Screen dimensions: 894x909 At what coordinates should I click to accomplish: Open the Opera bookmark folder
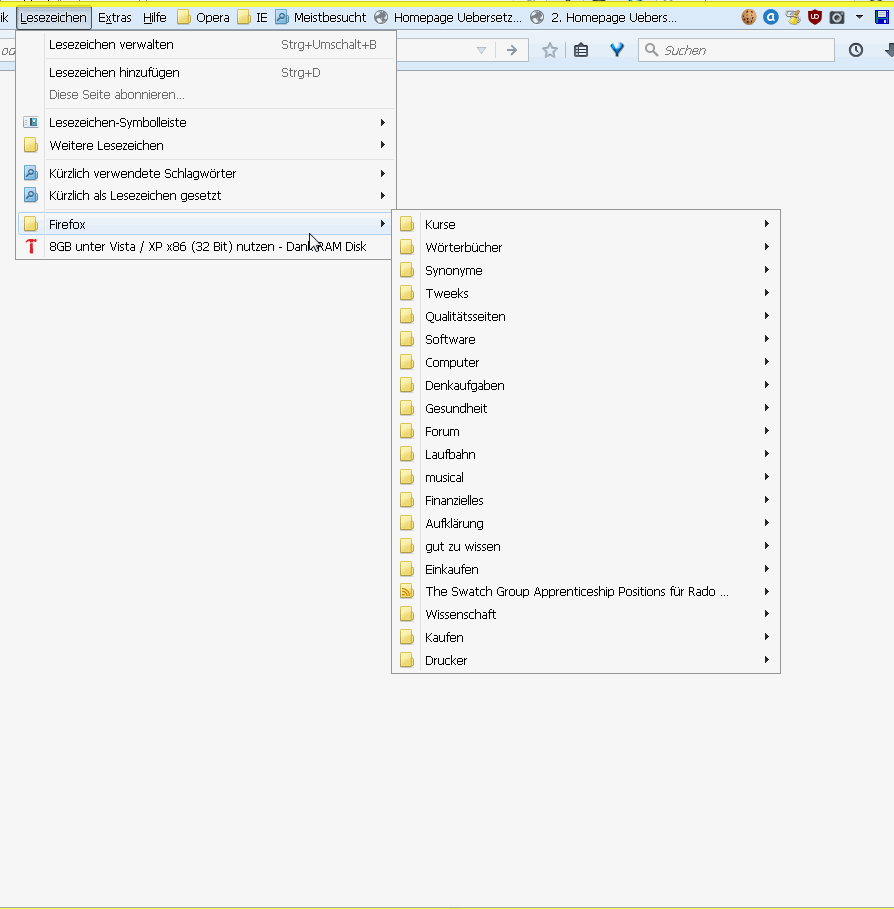point(203,17)
